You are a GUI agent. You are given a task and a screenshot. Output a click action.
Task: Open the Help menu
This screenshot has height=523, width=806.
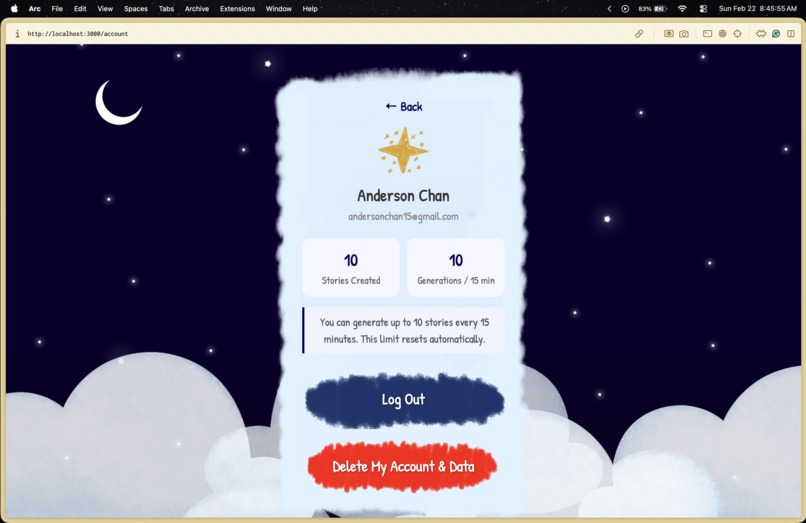click(310, 9)
